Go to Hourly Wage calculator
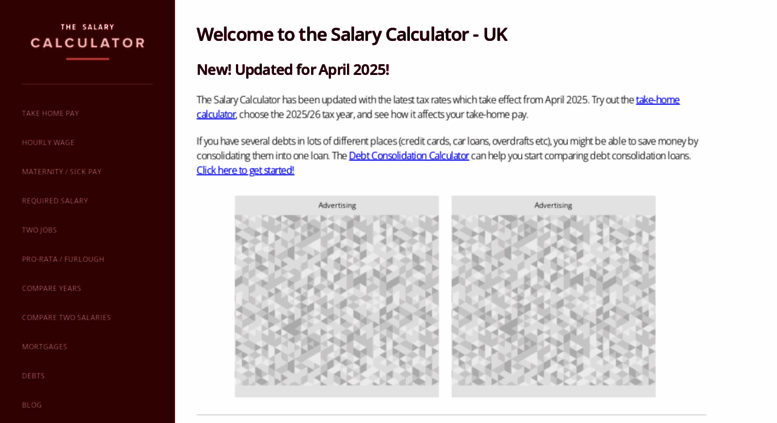This screenshot has width=777, height=423. [x=48, y=143]
